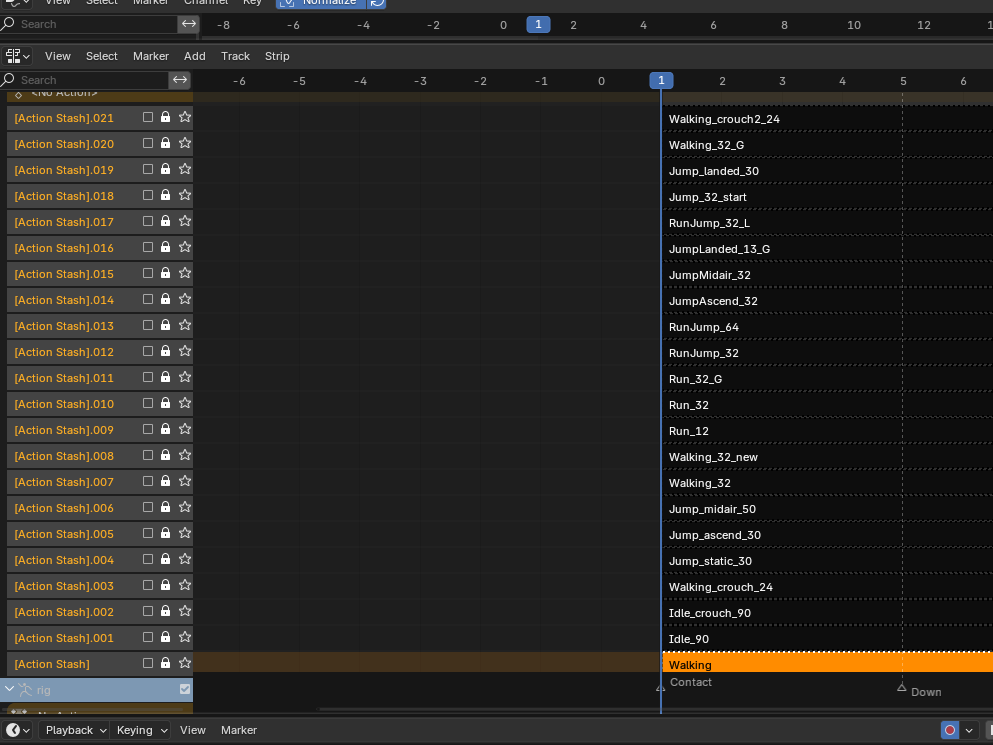
Task: Click the auto-keying record button
Action: point(949,730)
